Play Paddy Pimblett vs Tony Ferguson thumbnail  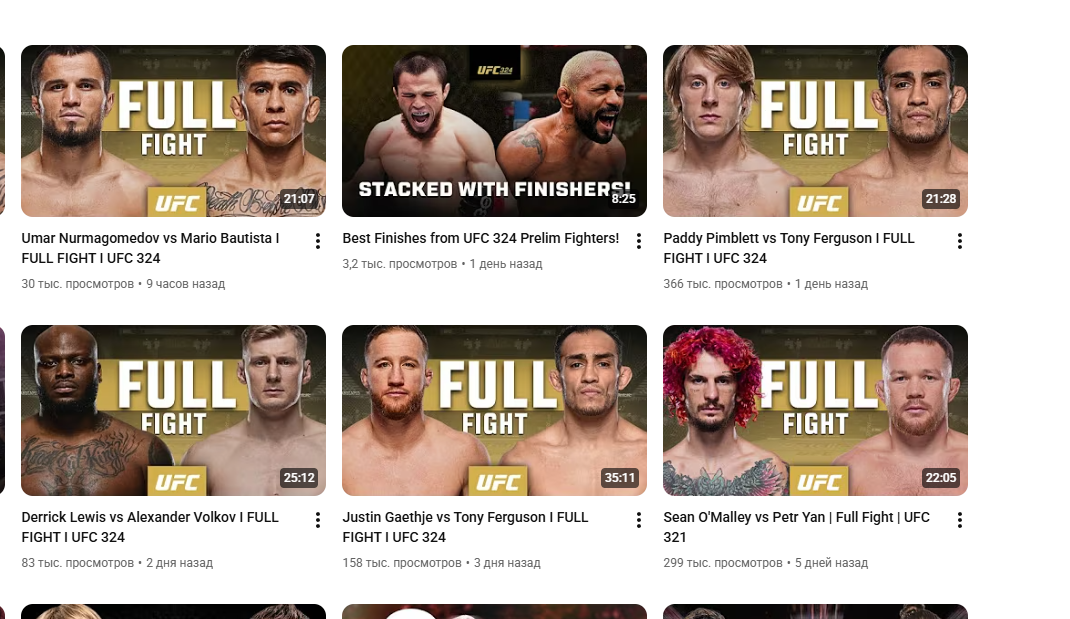point(815,131)
